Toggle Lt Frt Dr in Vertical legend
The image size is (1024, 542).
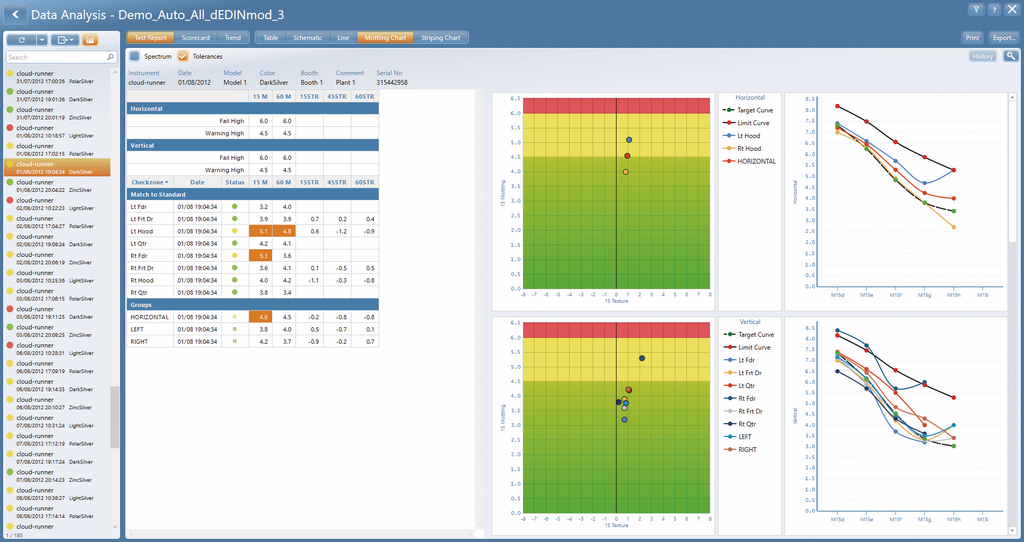tap(743, 373)
